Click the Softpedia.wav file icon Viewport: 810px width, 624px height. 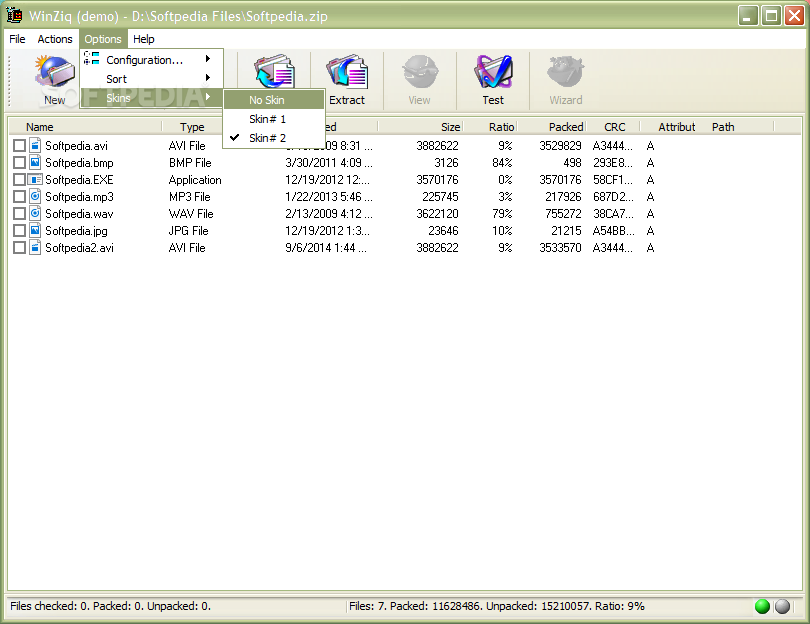pos(35,213)
